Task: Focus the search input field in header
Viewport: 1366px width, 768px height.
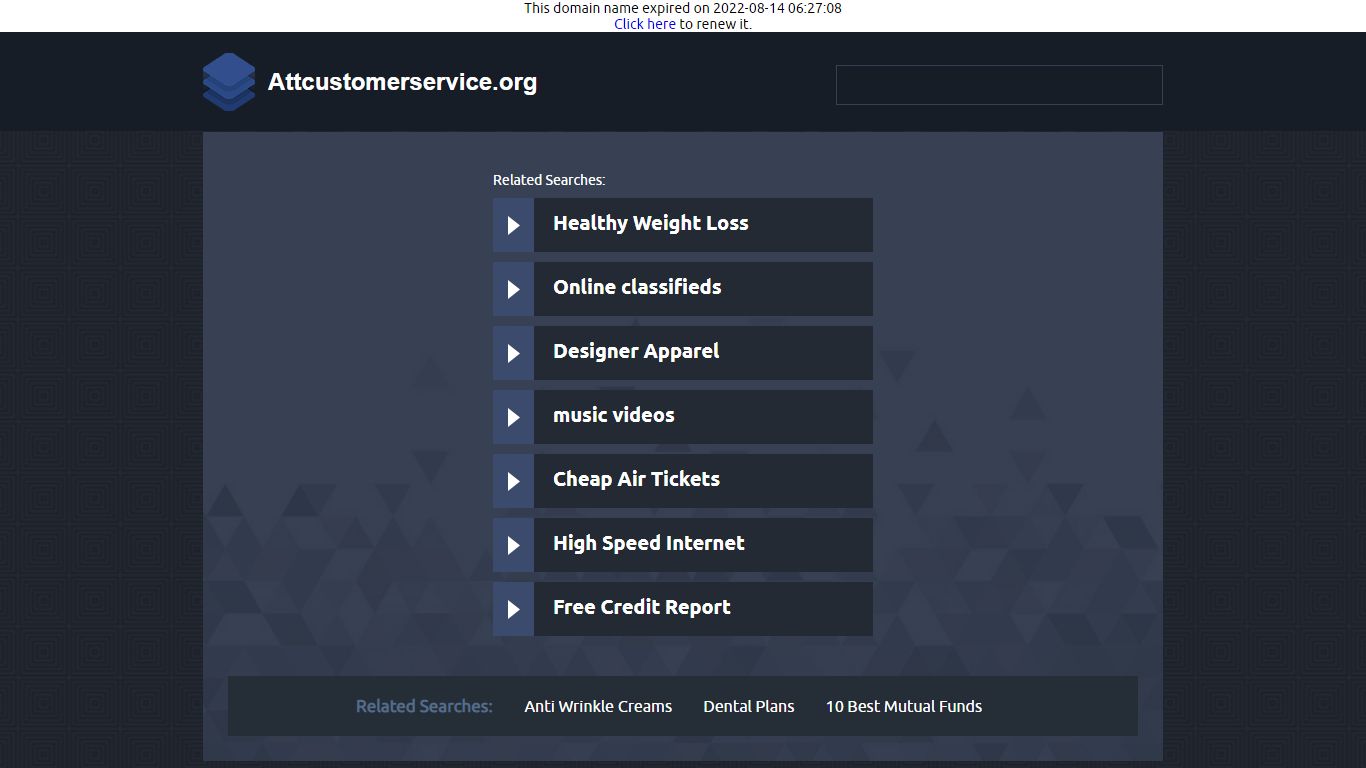Action: 999,85
